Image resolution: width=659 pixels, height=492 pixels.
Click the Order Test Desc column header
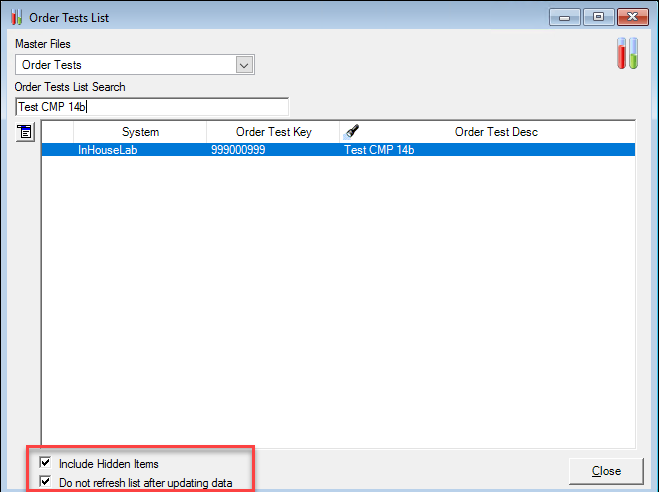[x=496, y=132]
